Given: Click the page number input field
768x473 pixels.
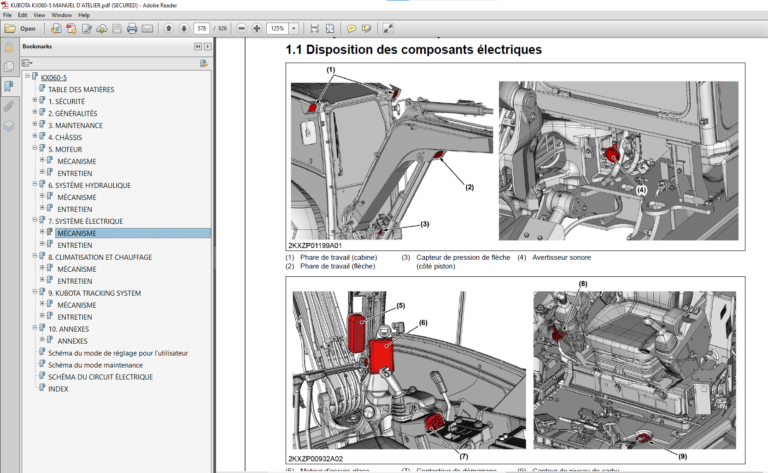Looking at the screenshot, I should point(203,29).
